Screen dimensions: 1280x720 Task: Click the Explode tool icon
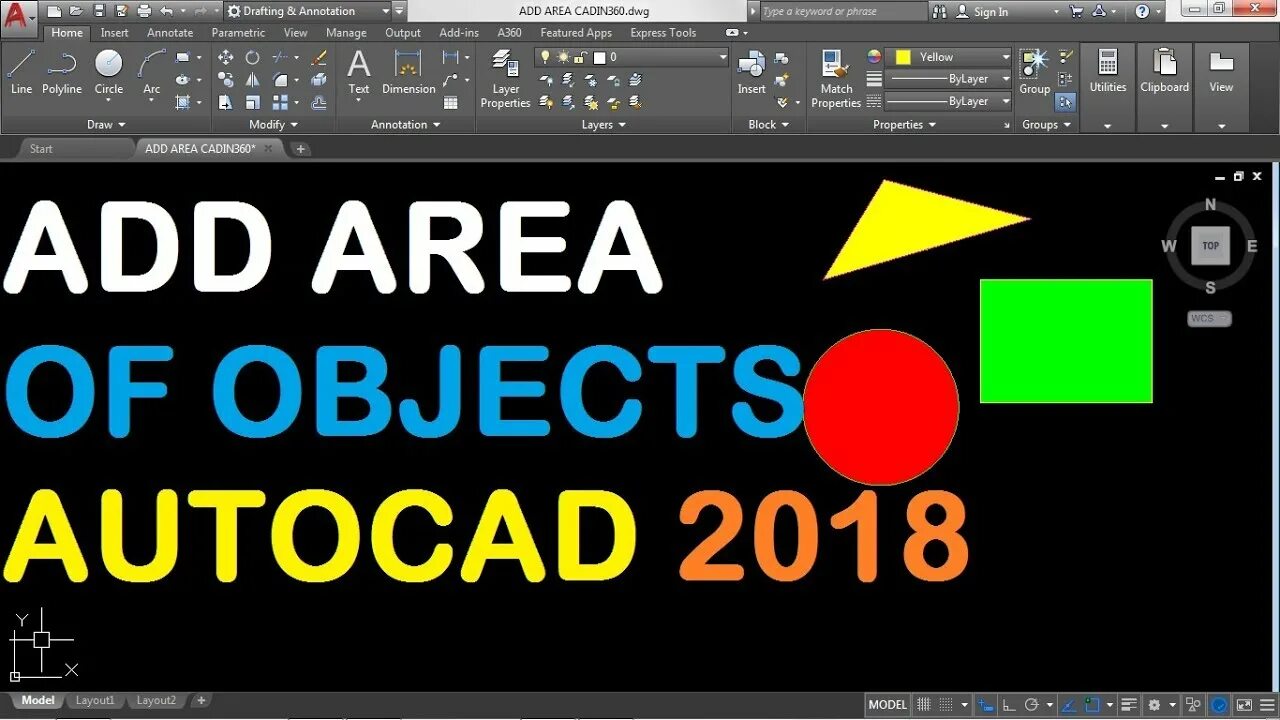[319, 80]
